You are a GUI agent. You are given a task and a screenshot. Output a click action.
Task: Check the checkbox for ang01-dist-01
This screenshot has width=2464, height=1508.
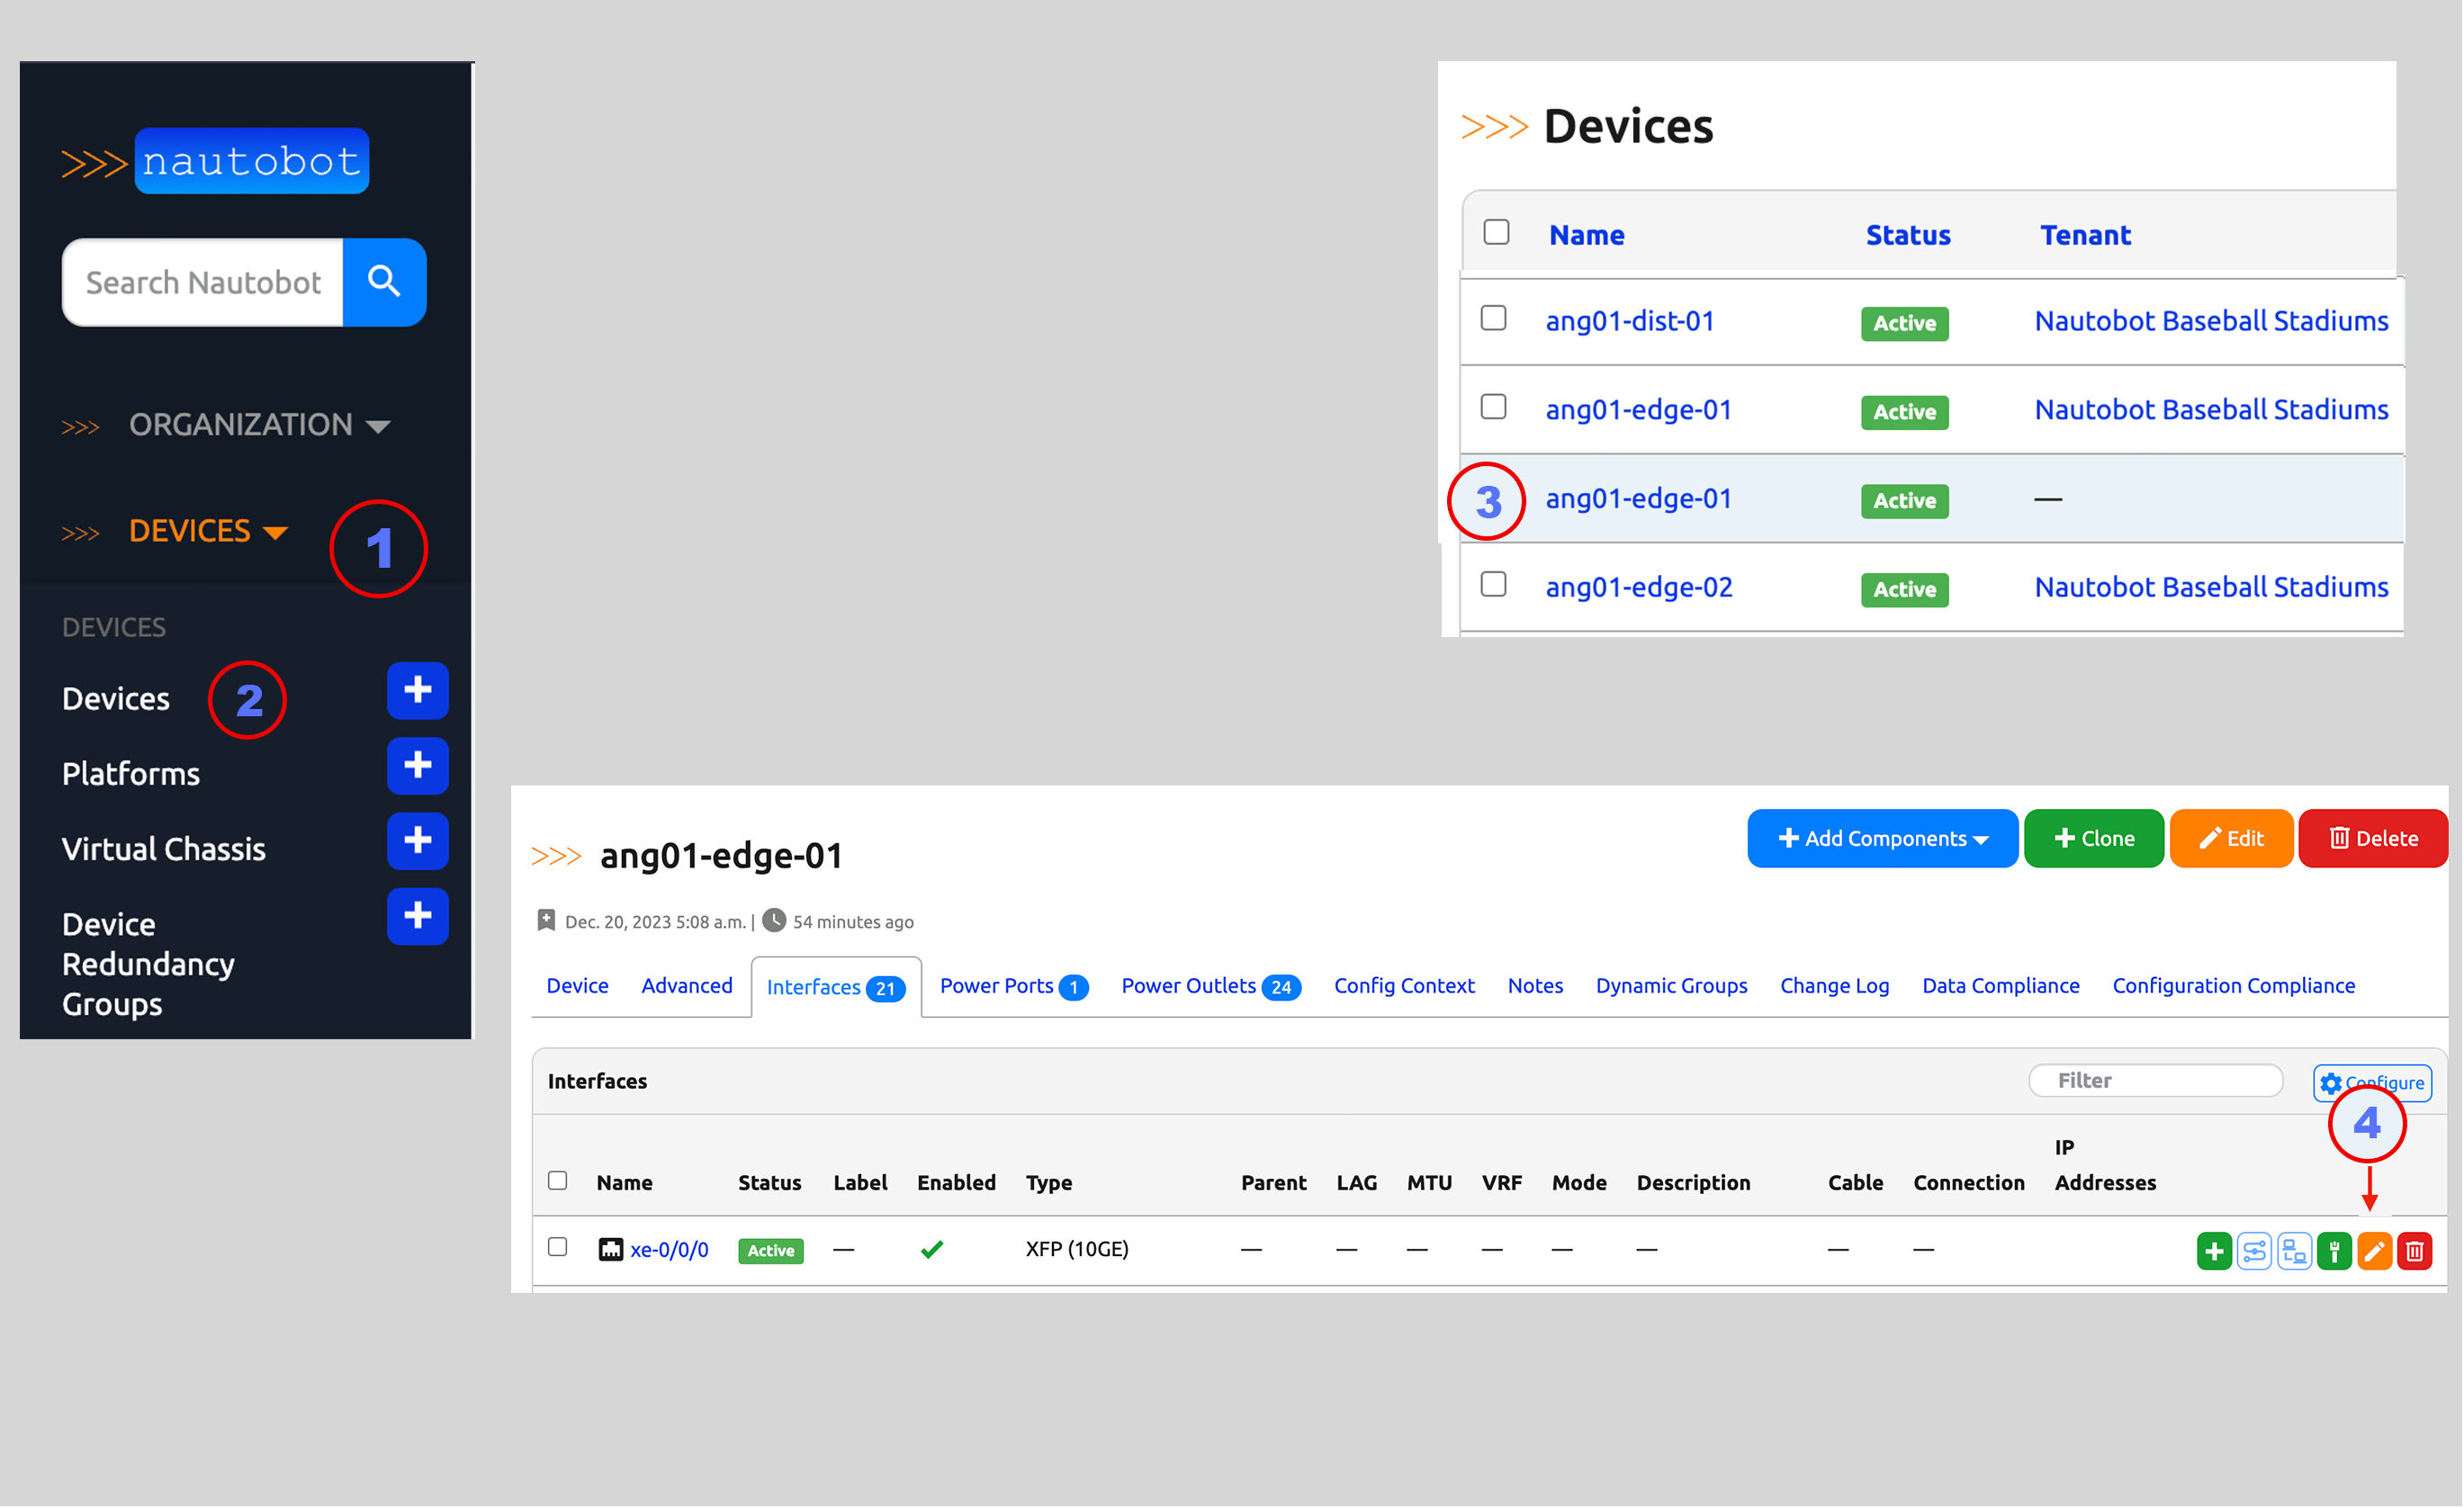tap(1494, 318)
